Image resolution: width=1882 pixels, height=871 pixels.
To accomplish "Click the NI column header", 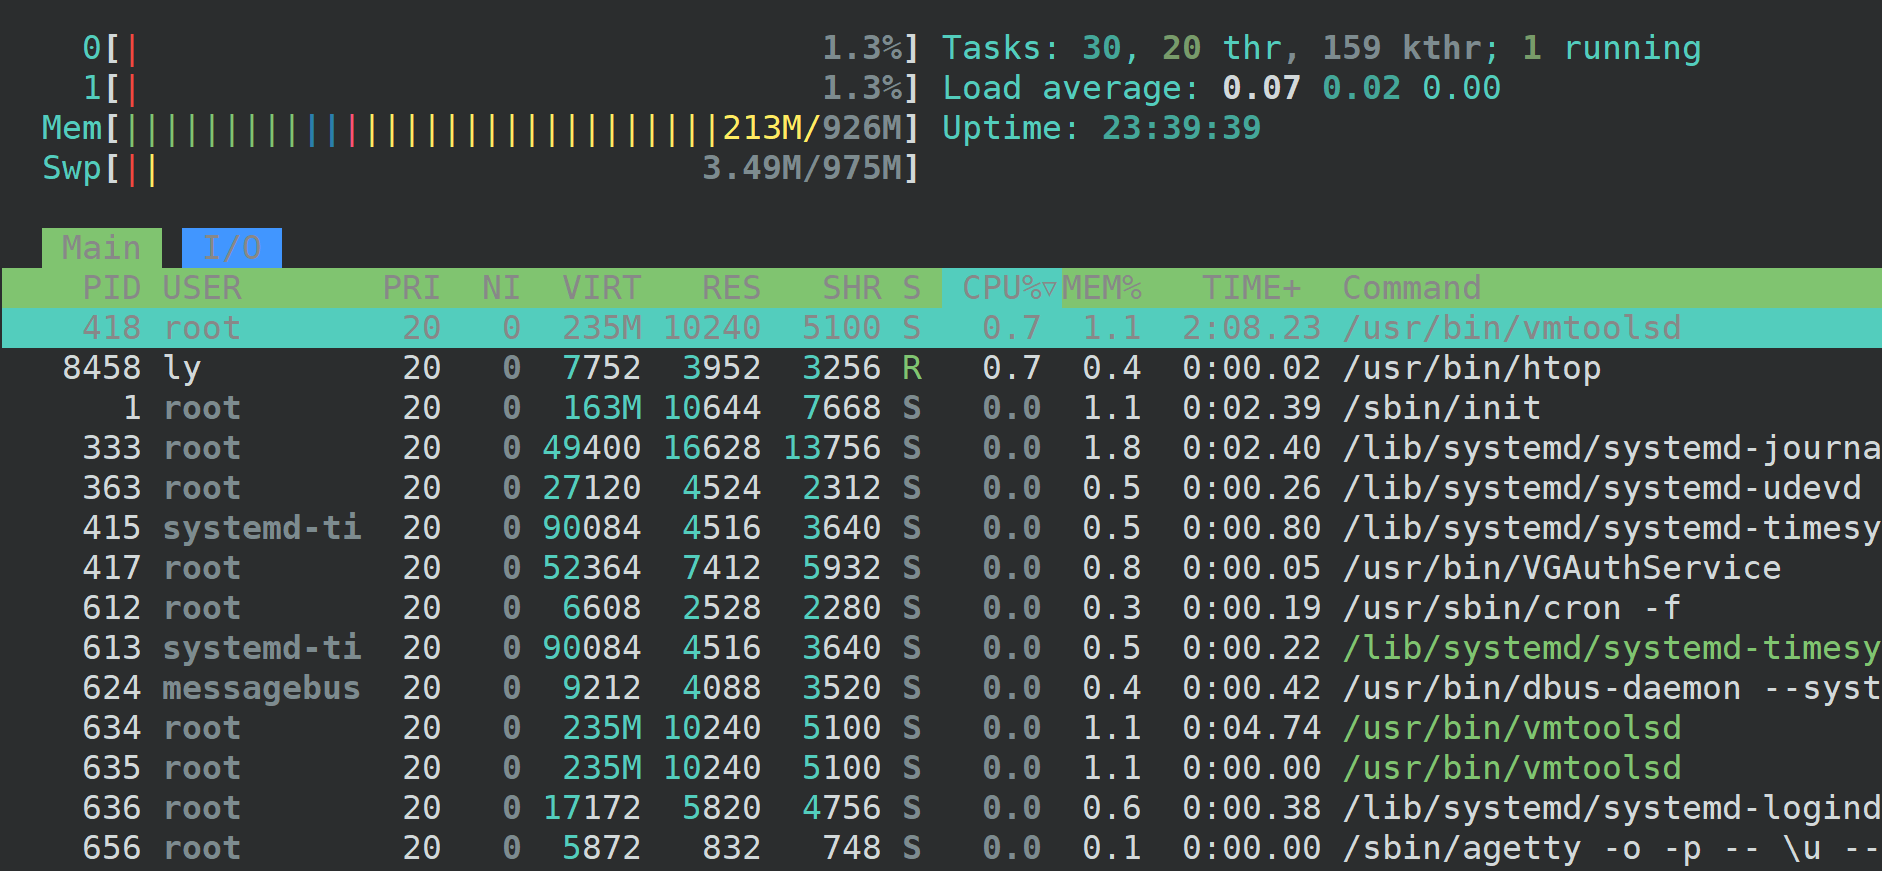I will [501, 288].
